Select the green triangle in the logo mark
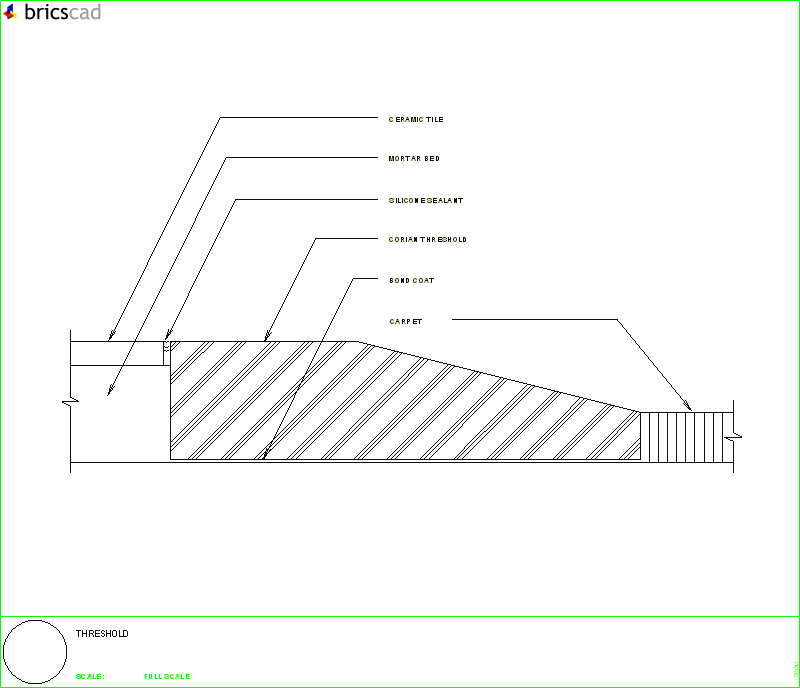 [14, 16]
